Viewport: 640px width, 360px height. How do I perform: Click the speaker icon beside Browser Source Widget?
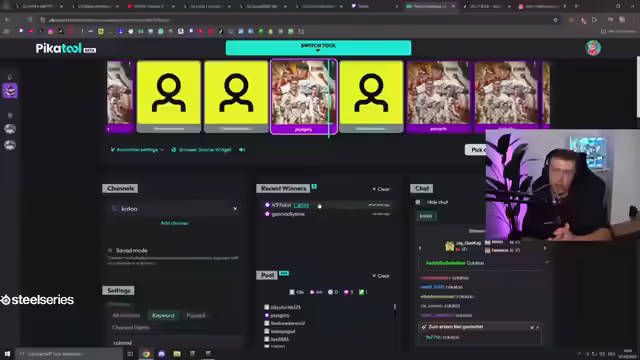click(242, 150)
